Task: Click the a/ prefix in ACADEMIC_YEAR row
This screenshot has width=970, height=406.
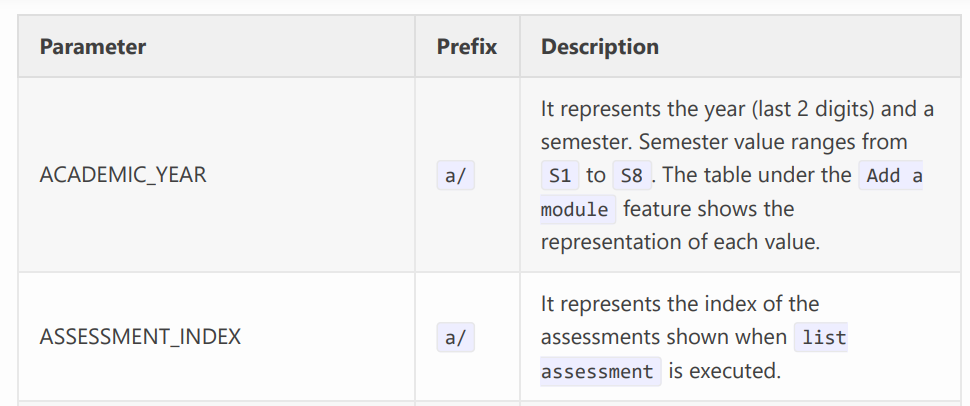Action: tap(456, 176)
